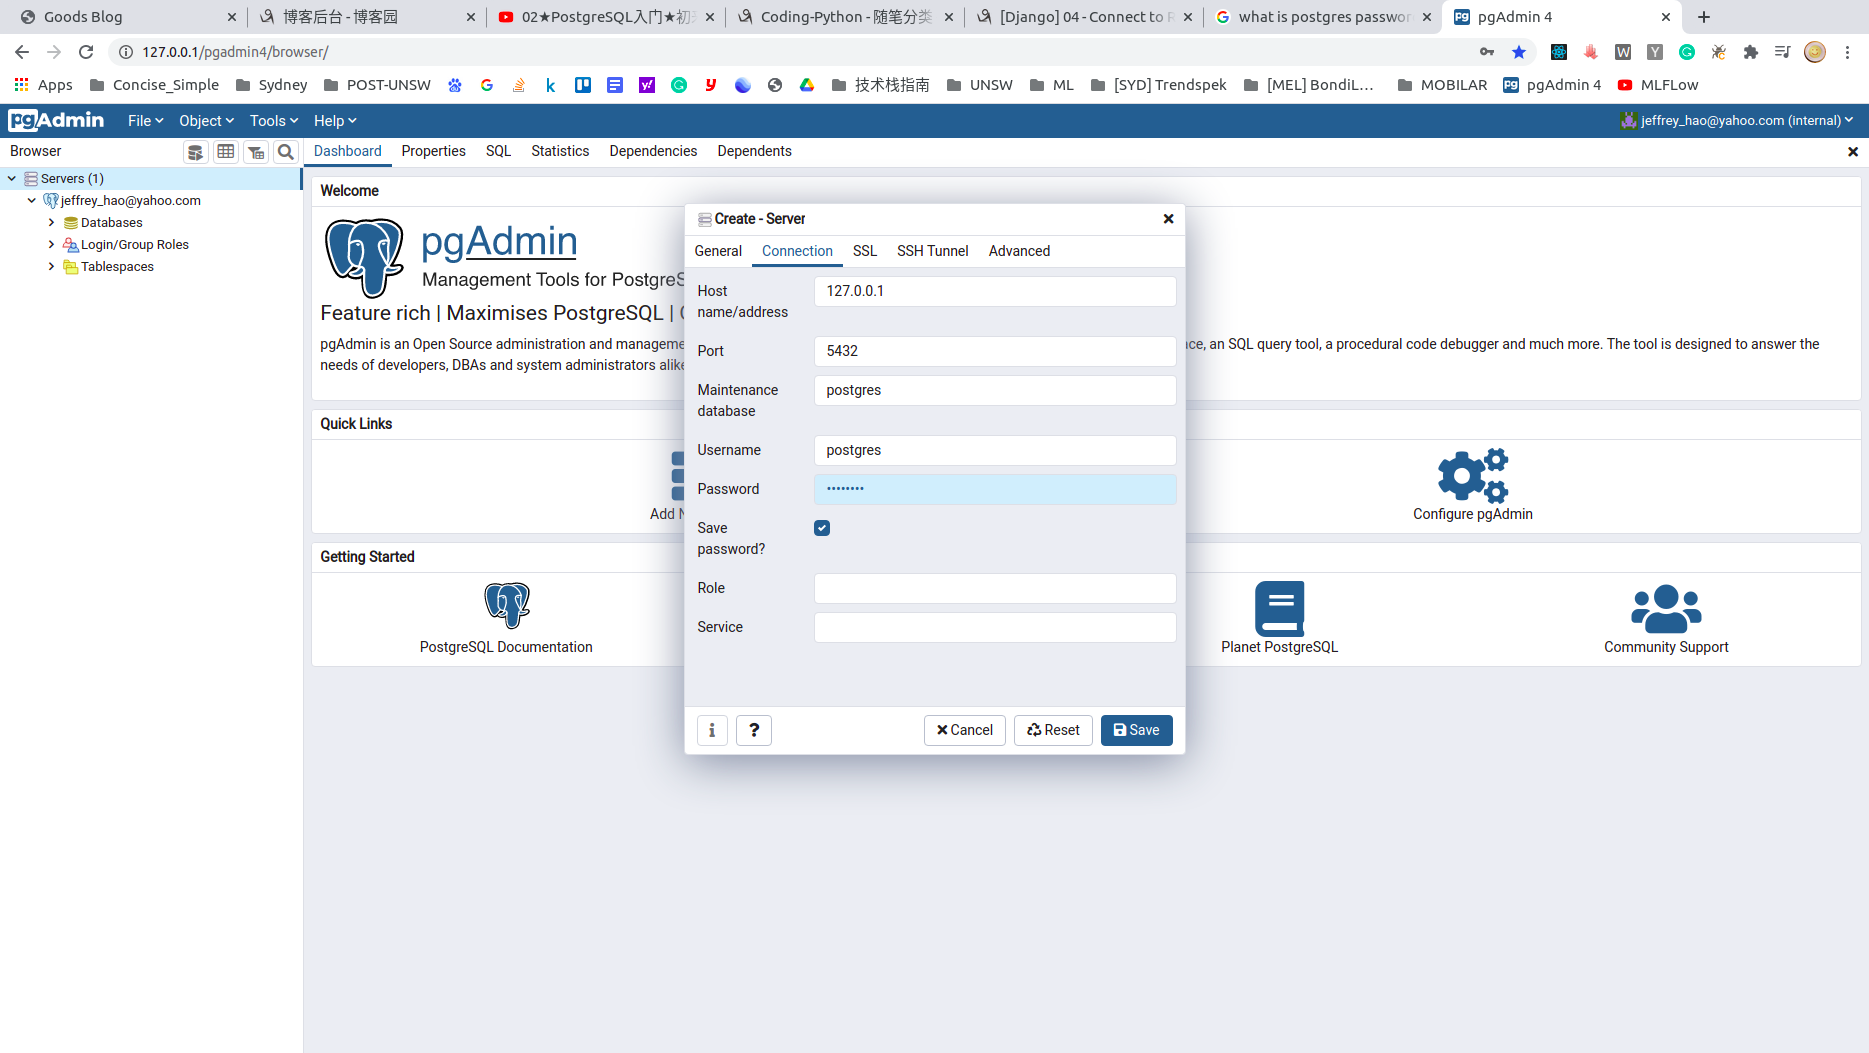Click the bookmark star icon in address bar
This screenshot has height=1053, width=1869.
[x=1519, y=52]
